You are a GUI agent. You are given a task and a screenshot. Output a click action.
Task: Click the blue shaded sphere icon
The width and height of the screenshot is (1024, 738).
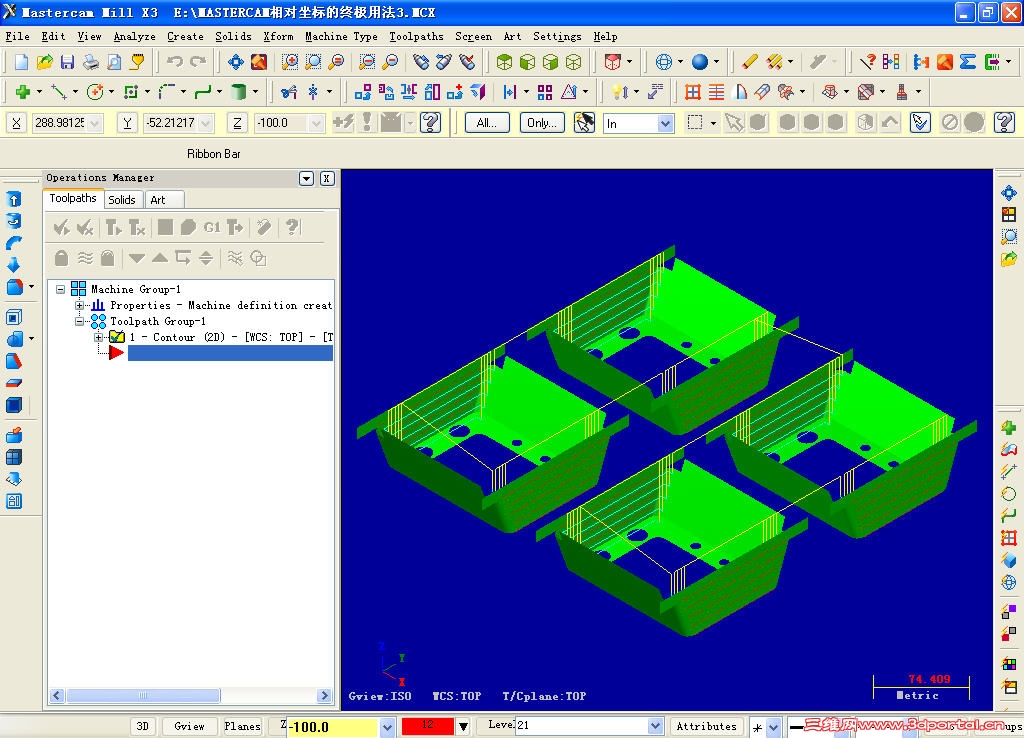(x=699, y=62)
